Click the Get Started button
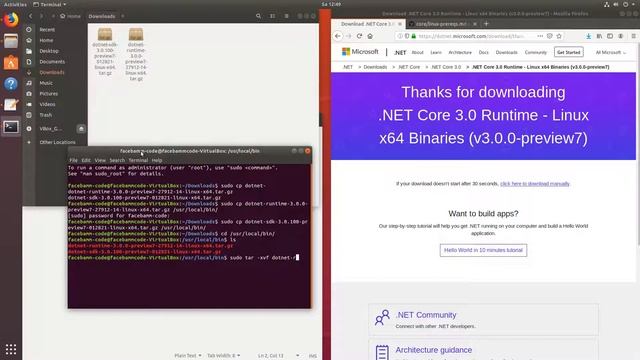Viewport: 640px width, 360px height. tap(569, 52)
